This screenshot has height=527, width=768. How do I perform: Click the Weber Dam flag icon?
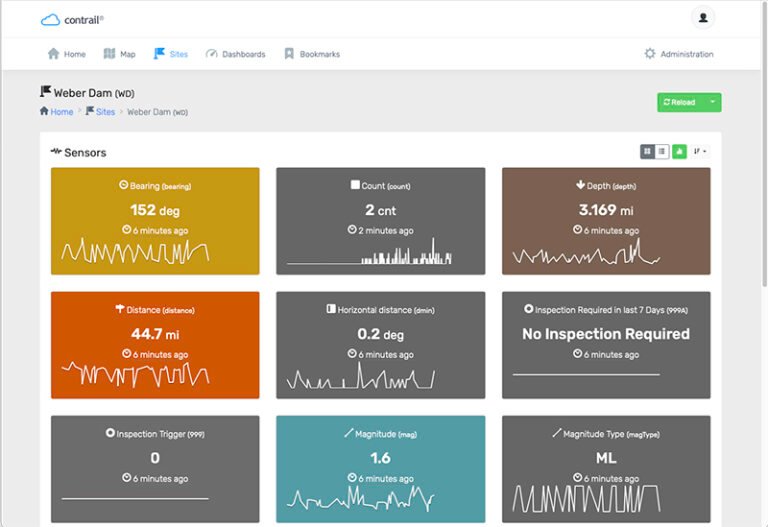(x=45, y=92)
